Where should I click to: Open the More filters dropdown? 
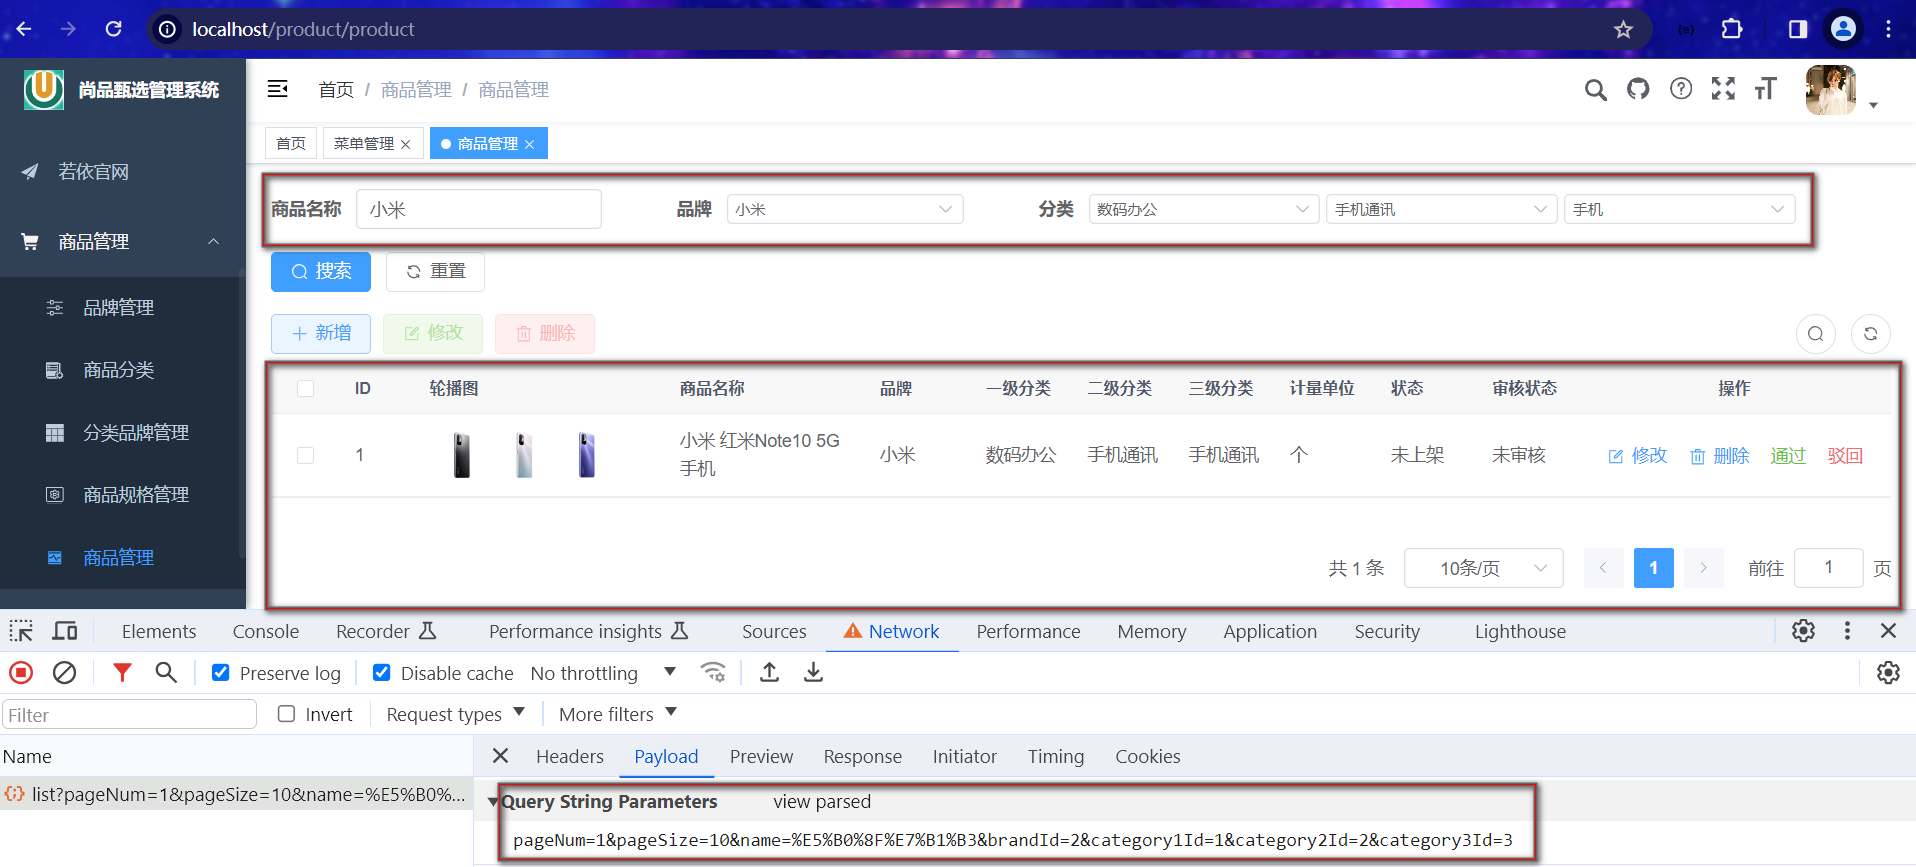pyautogui.click(x=617, y=714)
